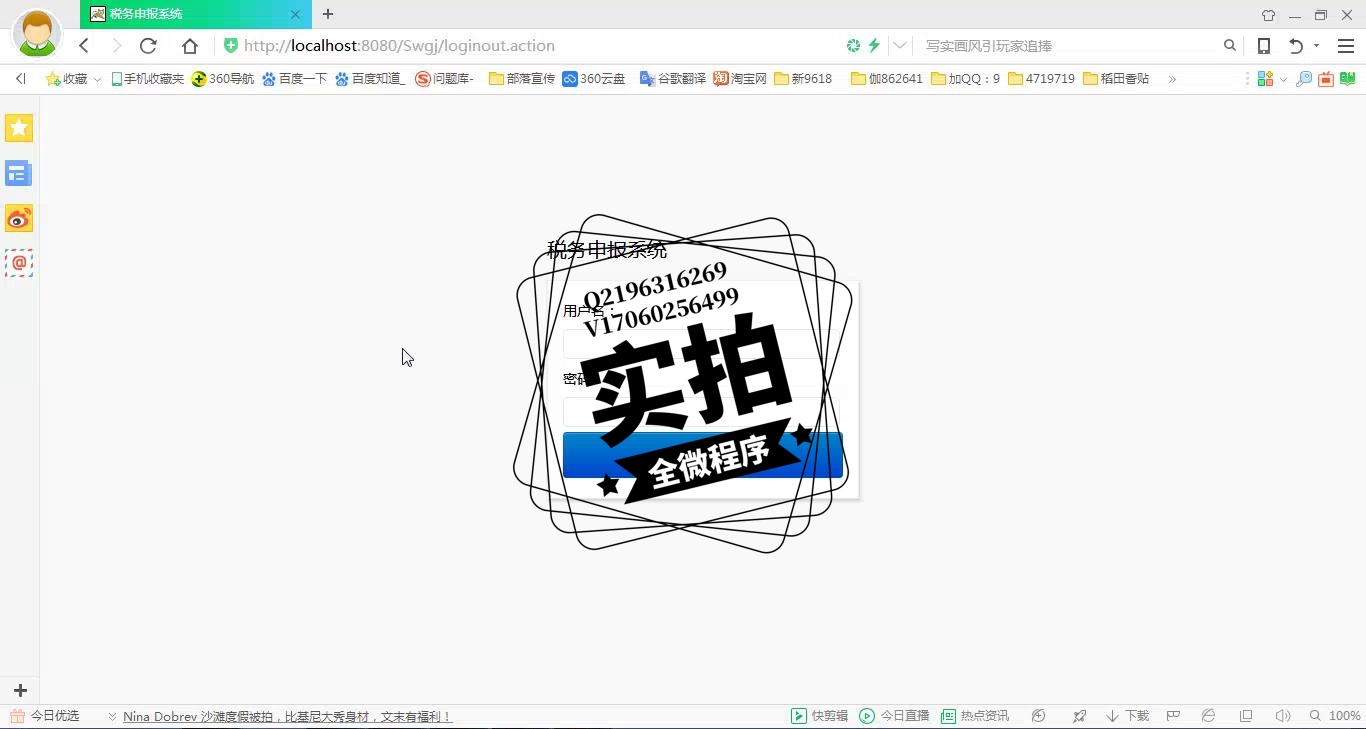Open the 稻田香贴 bookmark folder
The image size is (1366, 729).
click(x=1116, y=79)
